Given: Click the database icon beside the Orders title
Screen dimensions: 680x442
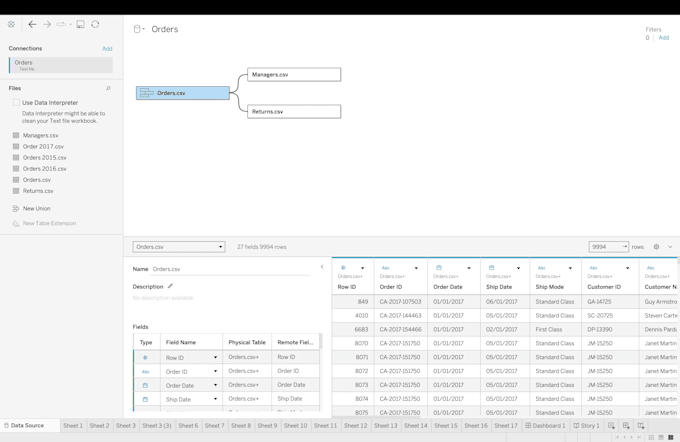Looking at the screenshot, I should (137, 29).
